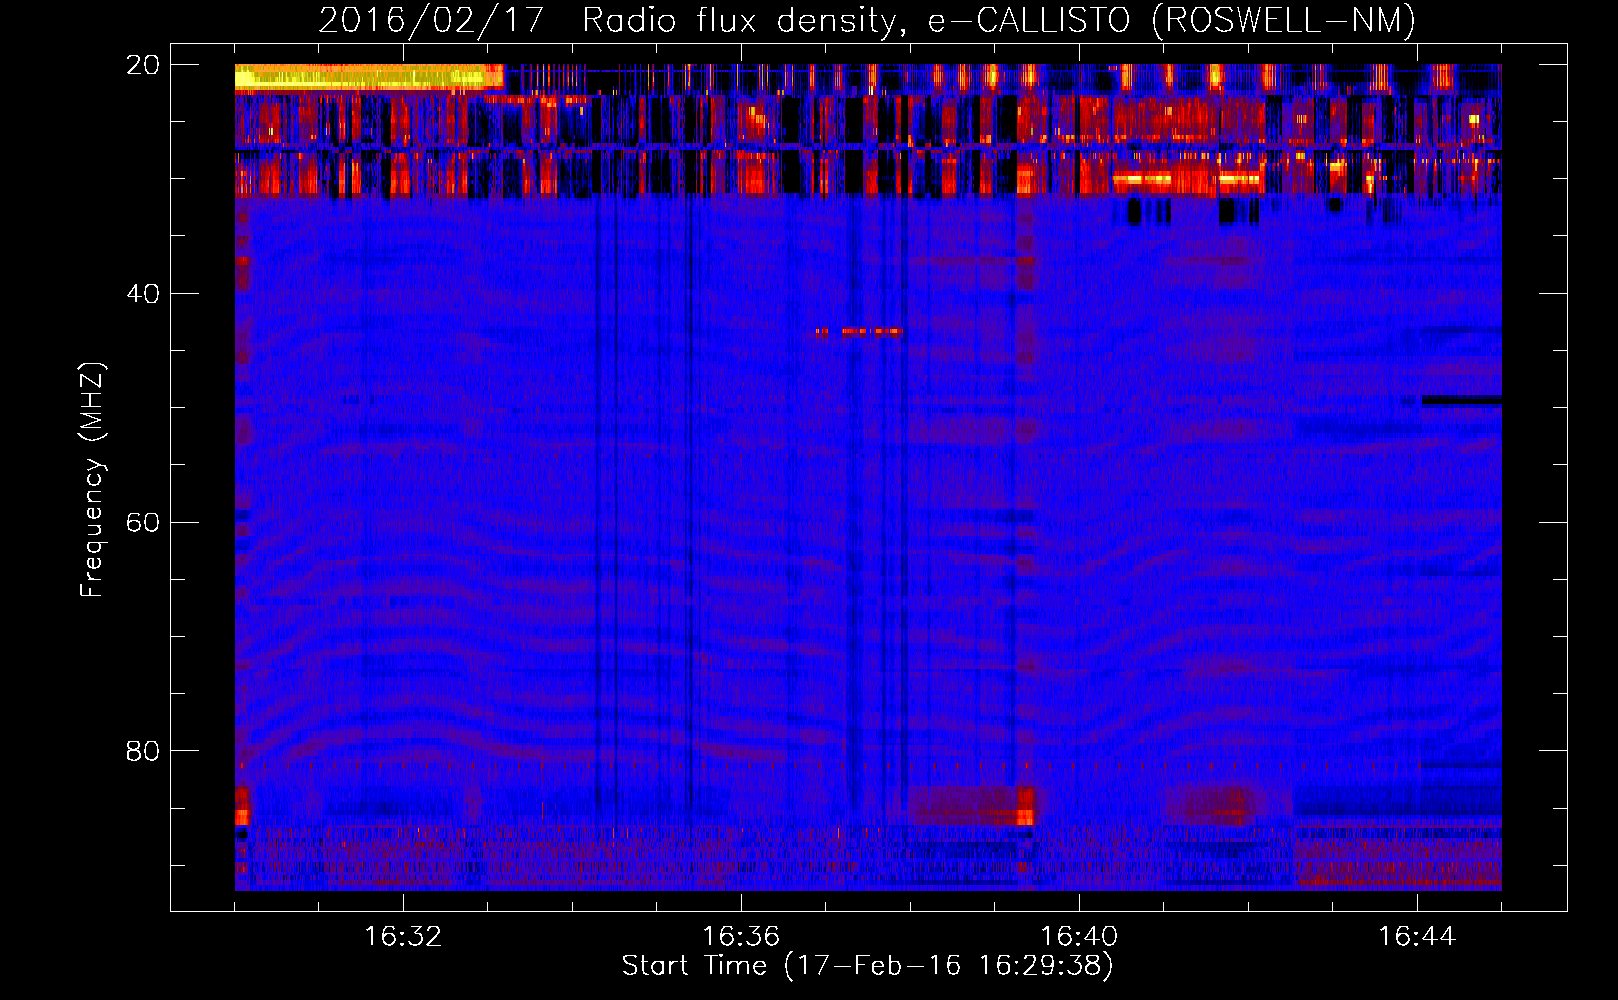
Task: Click the "Start Time (17-Feb-16 16:29:38)" label
Action: 867,966
